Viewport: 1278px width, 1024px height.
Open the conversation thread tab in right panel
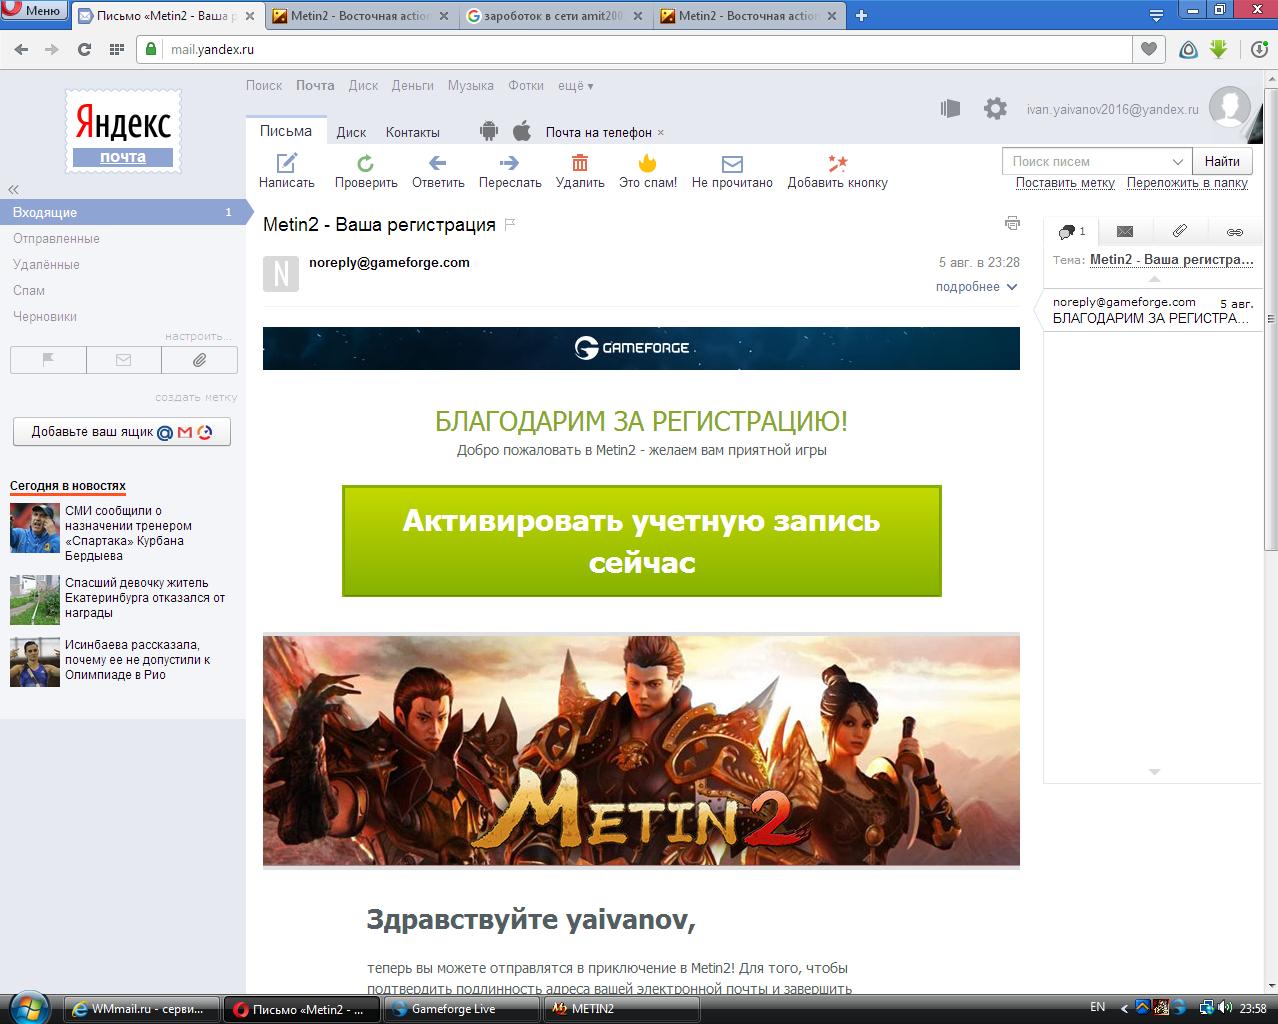[1071, 231]
